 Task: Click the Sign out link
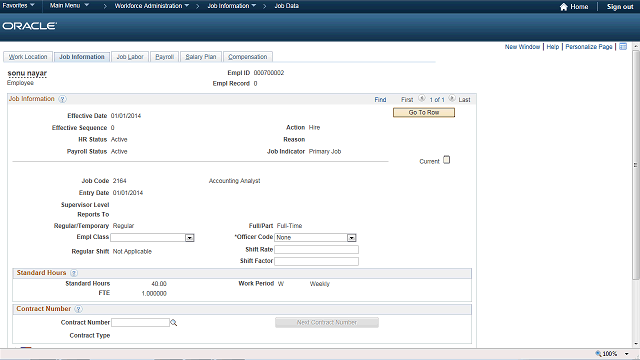[x=620, y=7]
